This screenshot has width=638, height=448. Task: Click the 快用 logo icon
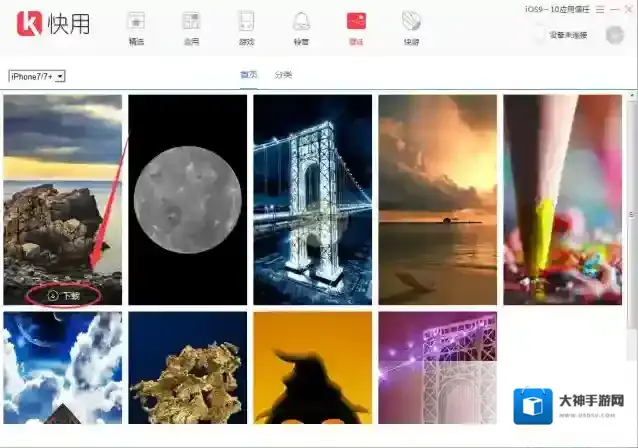(x=29, y=24)
